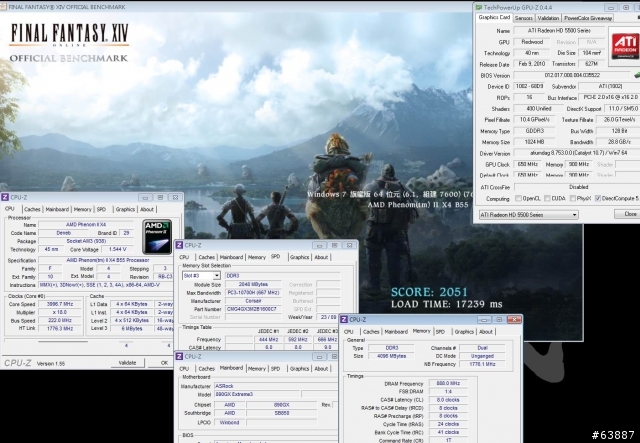Switch to the Validation tab in GPU-Z
Viewport: 640px width, 443px height.
tap(548, 18)
